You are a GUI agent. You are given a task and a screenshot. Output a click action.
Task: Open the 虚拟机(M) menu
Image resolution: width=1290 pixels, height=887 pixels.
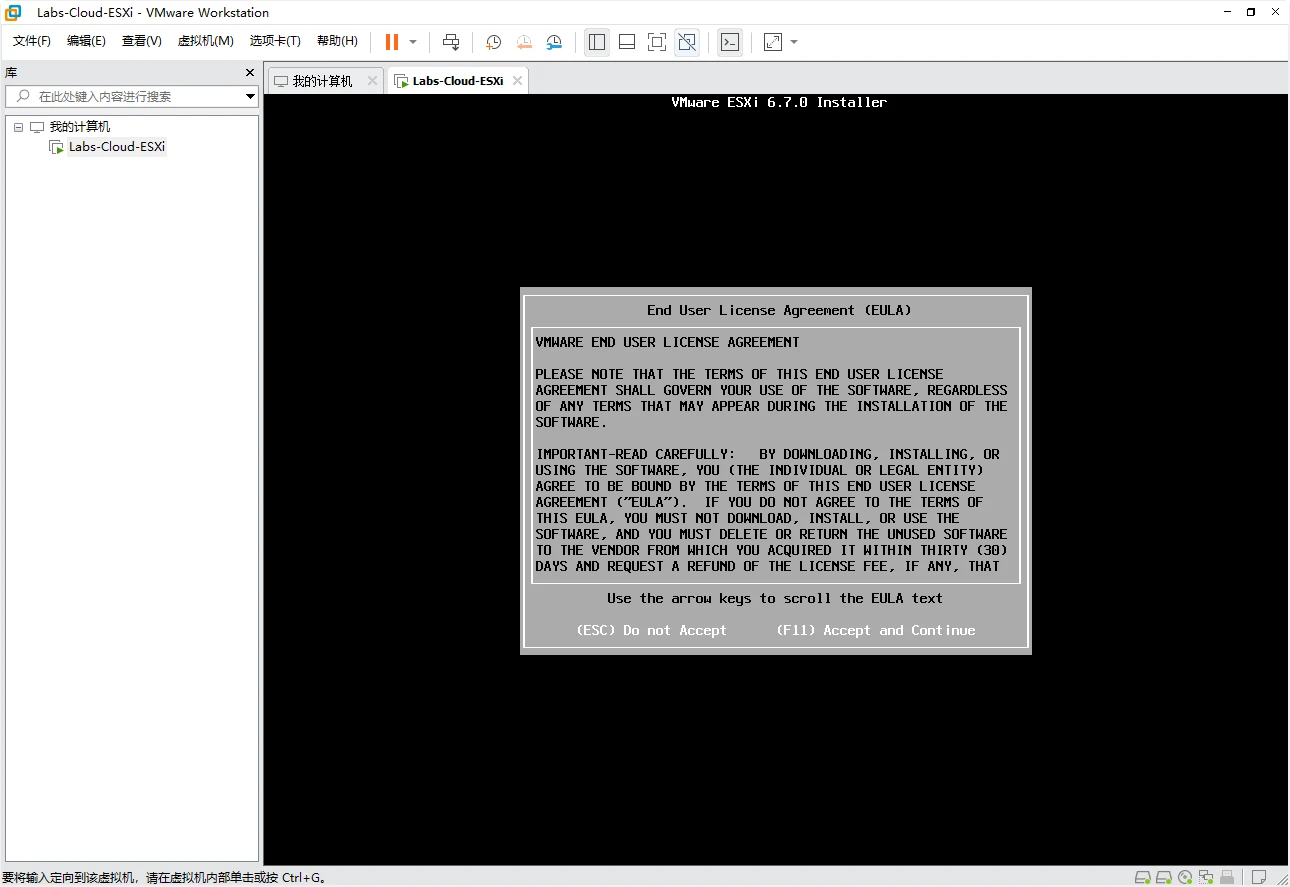205,41
